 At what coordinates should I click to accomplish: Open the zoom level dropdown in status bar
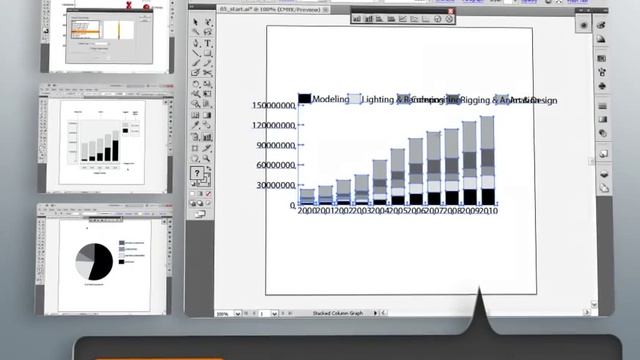coord(238,314)
